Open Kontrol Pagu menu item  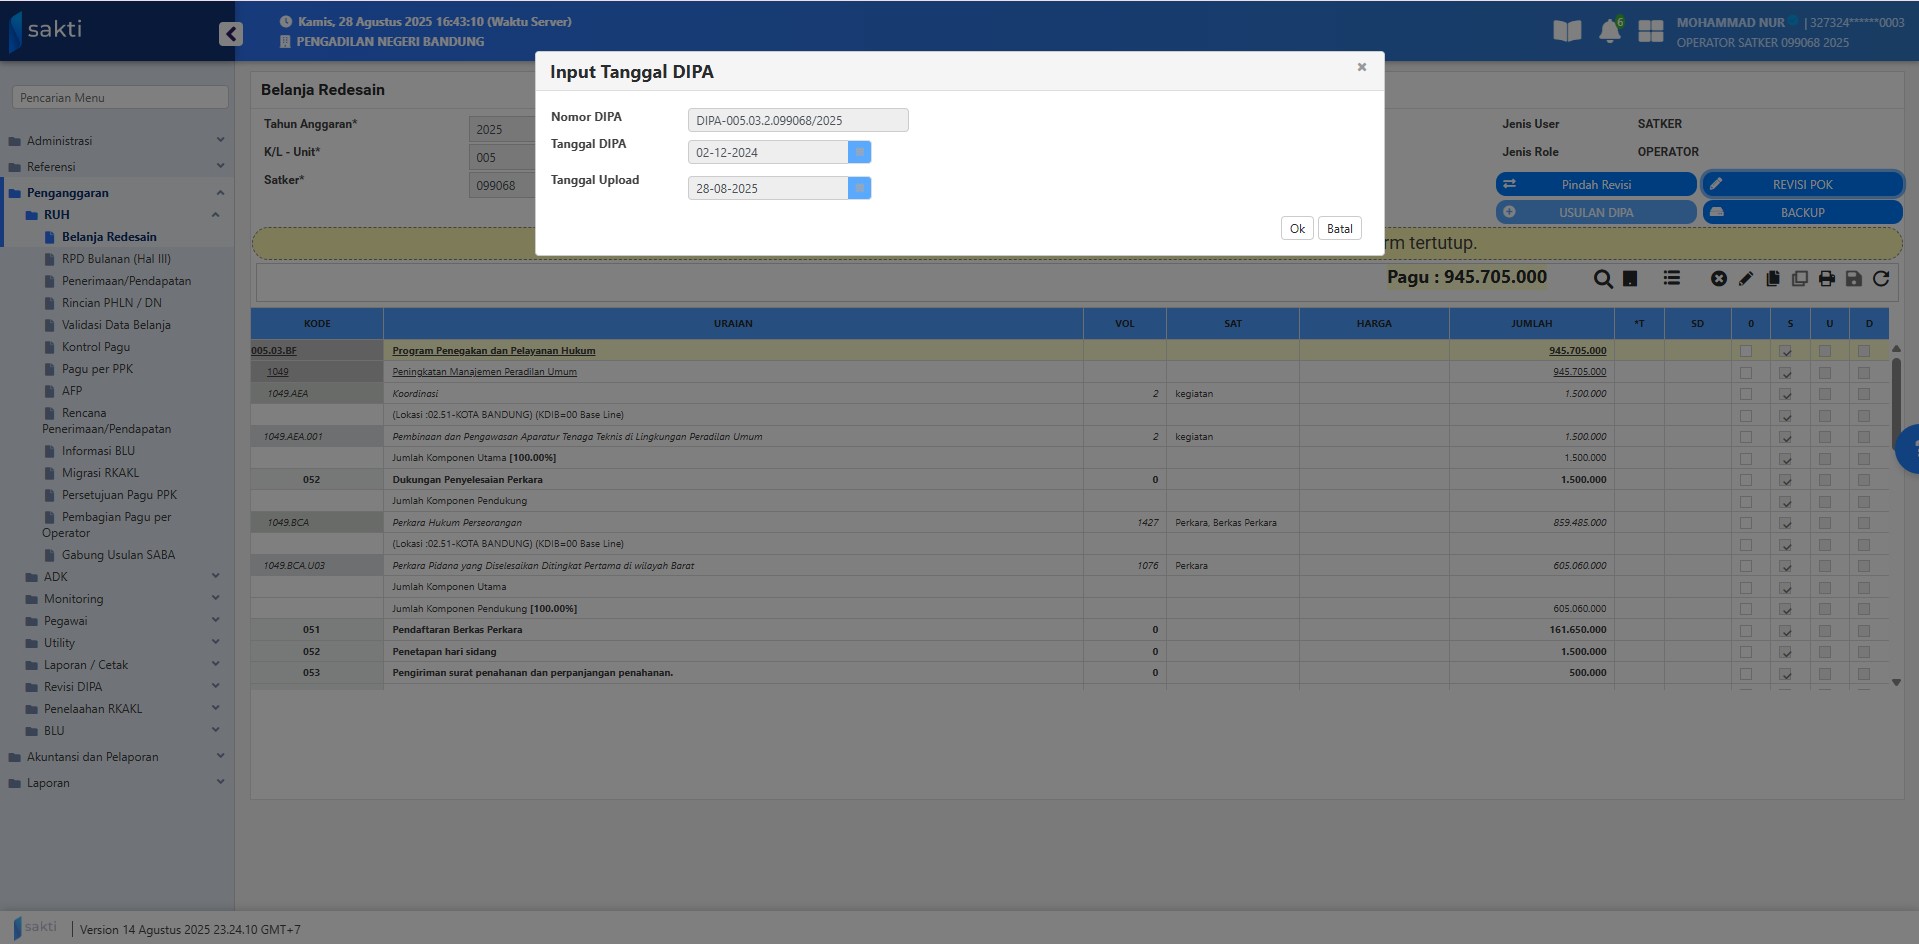95,347
